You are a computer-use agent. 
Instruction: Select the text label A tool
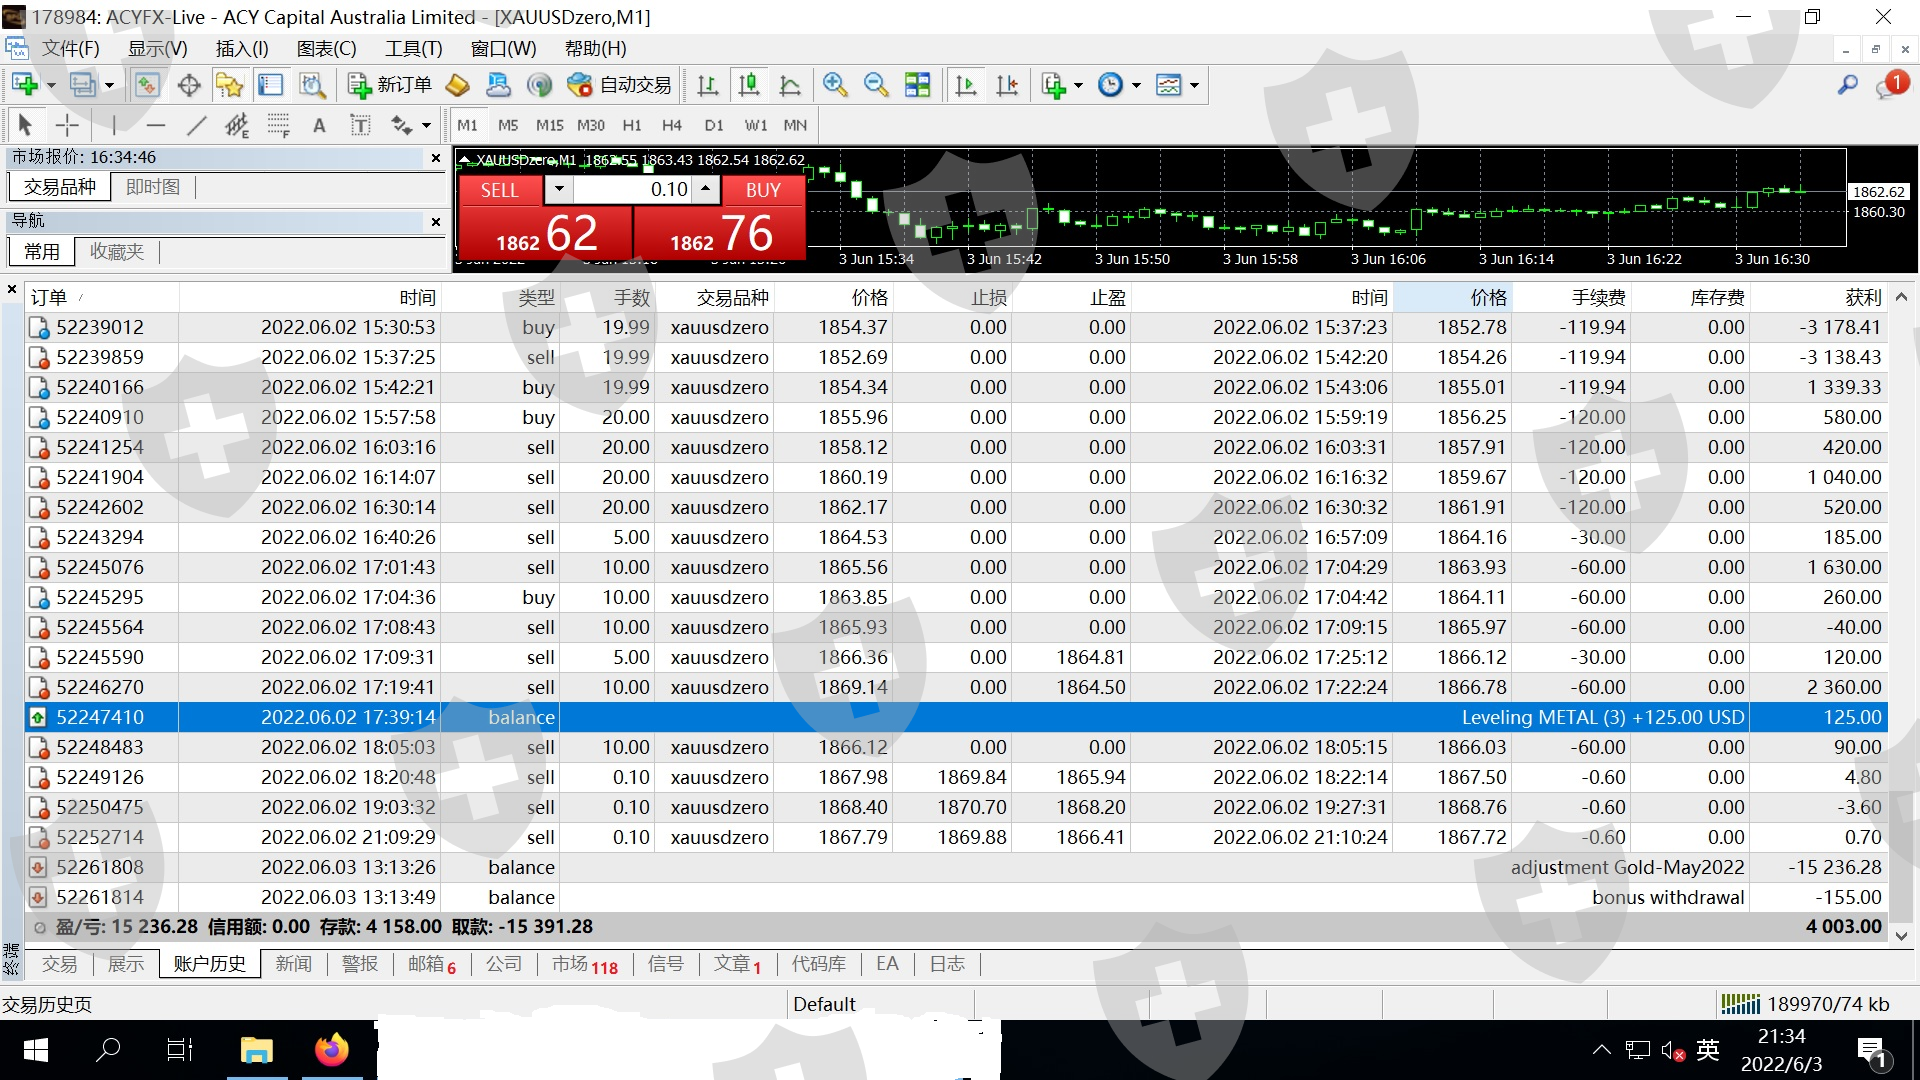click(x=319, y=125)
